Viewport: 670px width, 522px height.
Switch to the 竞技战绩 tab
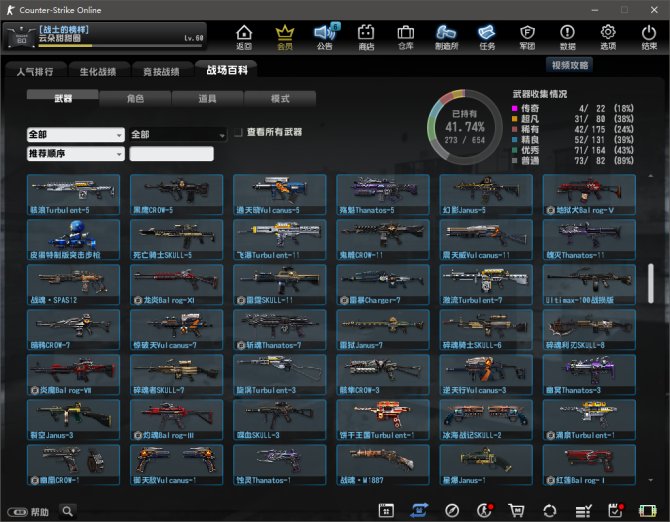(x=161, y=71)
